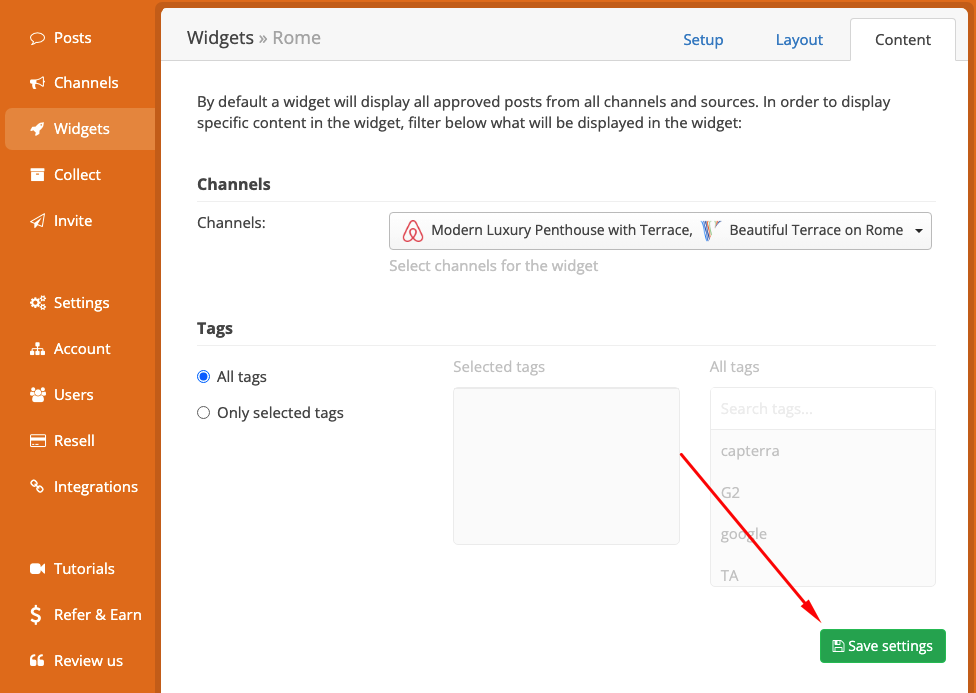Screen dimensions: 976x693
Task: Click the Refer & Earn dollar icon
Action: 35,615
